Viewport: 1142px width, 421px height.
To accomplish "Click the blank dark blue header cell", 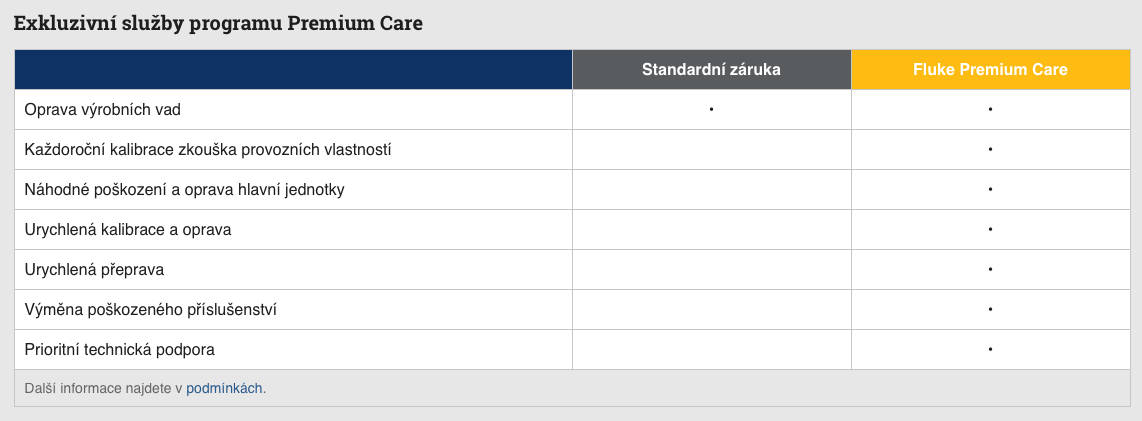I will pyautogui.click(x=293, y=69).
